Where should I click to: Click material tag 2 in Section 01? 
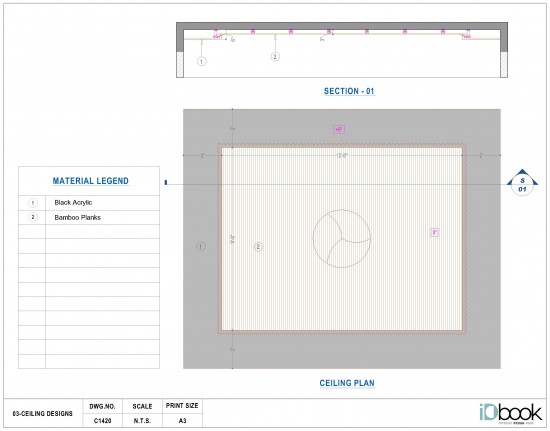[275, 56]
